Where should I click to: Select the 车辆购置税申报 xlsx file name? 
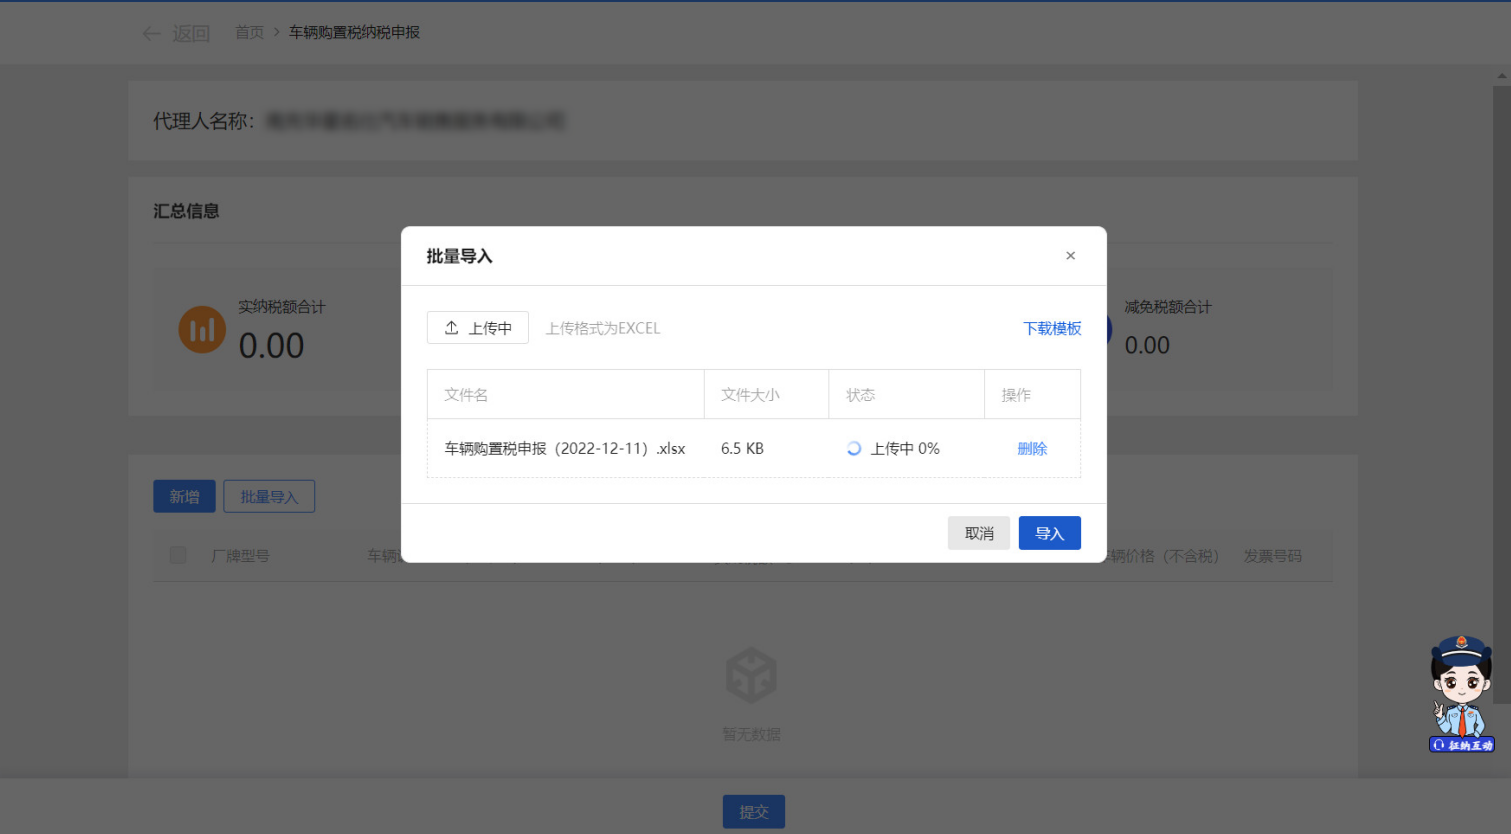click(x=565, y=449)
